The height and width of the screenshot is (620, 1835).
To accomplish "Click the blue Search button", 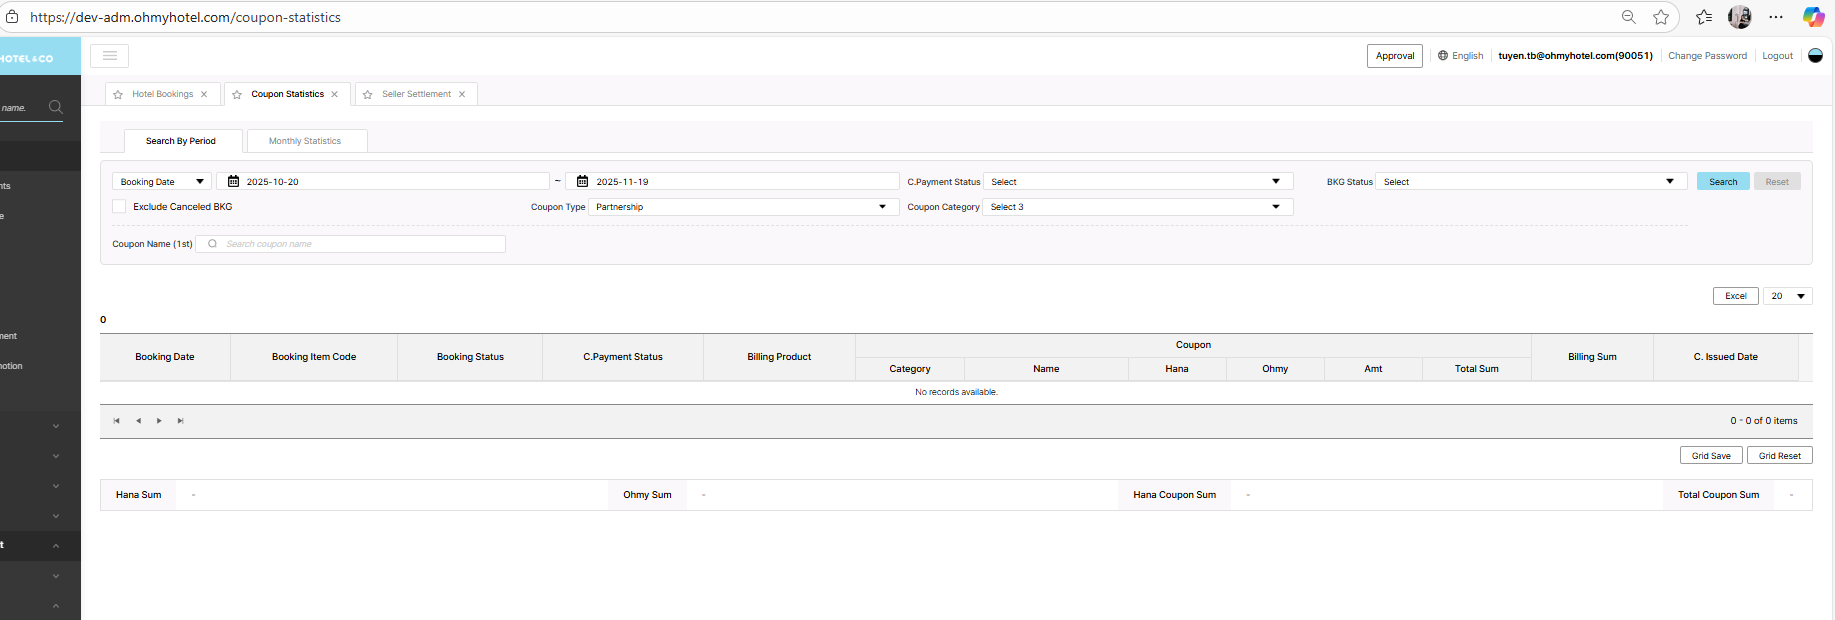I will pyautogui.click(x=1723, y=182).
